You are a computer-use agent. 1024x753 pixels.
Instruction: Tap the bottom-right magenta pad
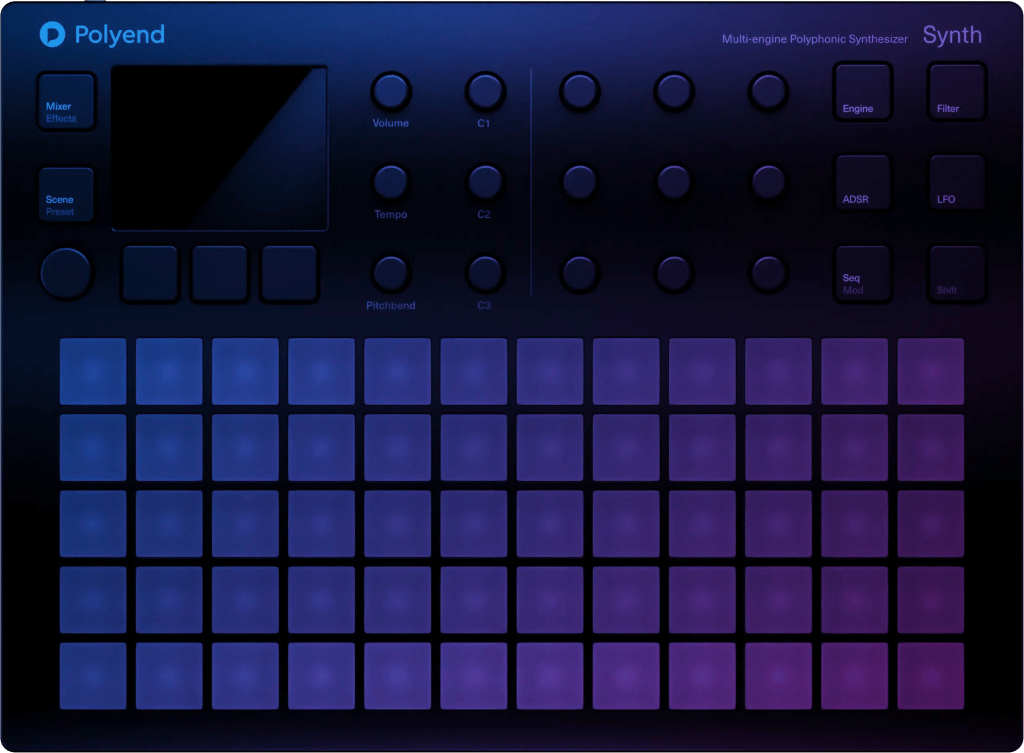pos(930,676)
